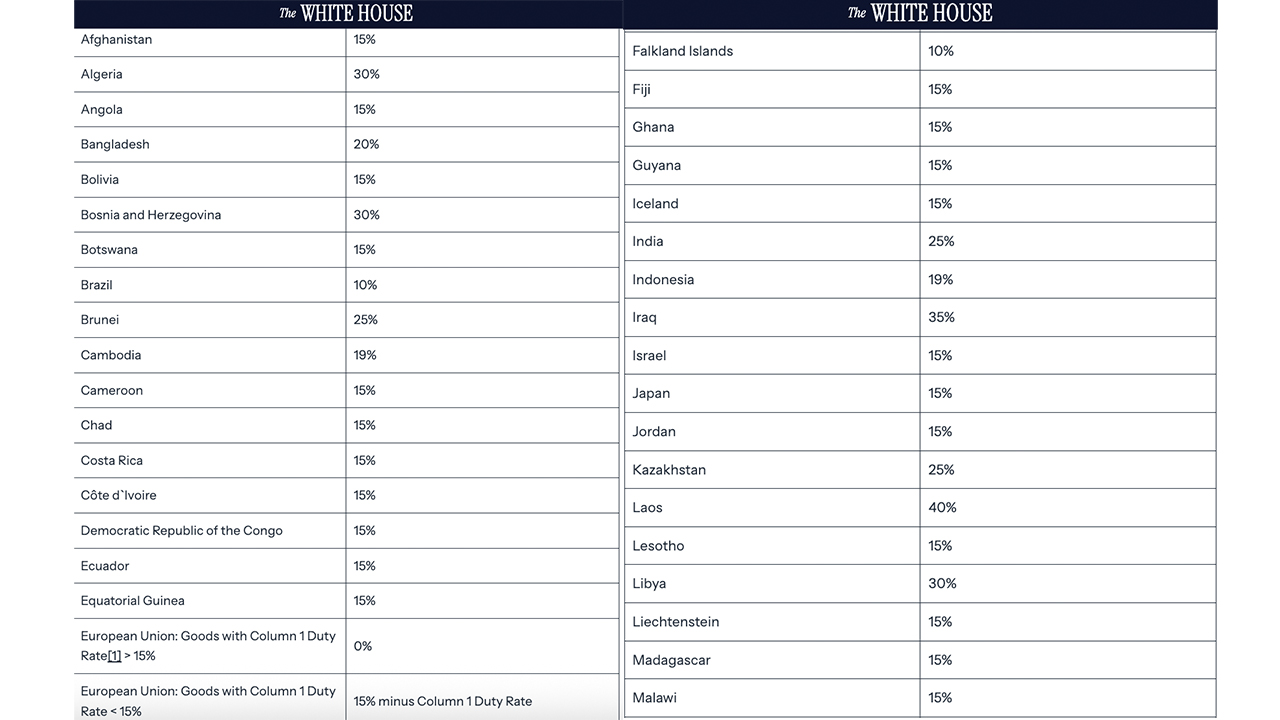Click the Indonesia row name

pyautogui.click(x=663, y=280)
